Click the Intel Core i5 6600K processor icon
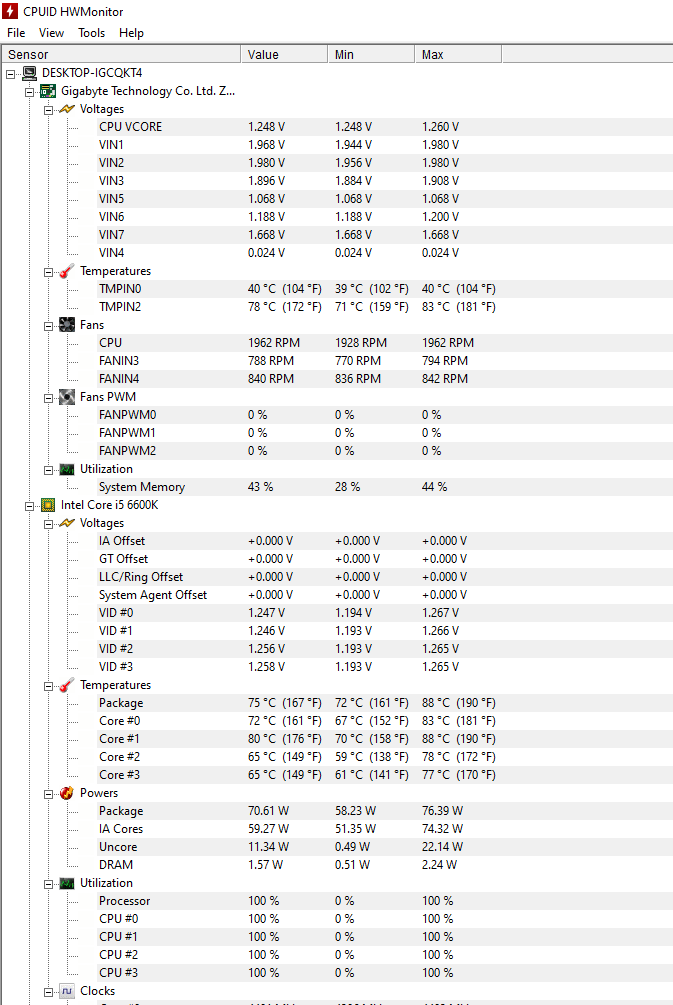 [47, 505]
